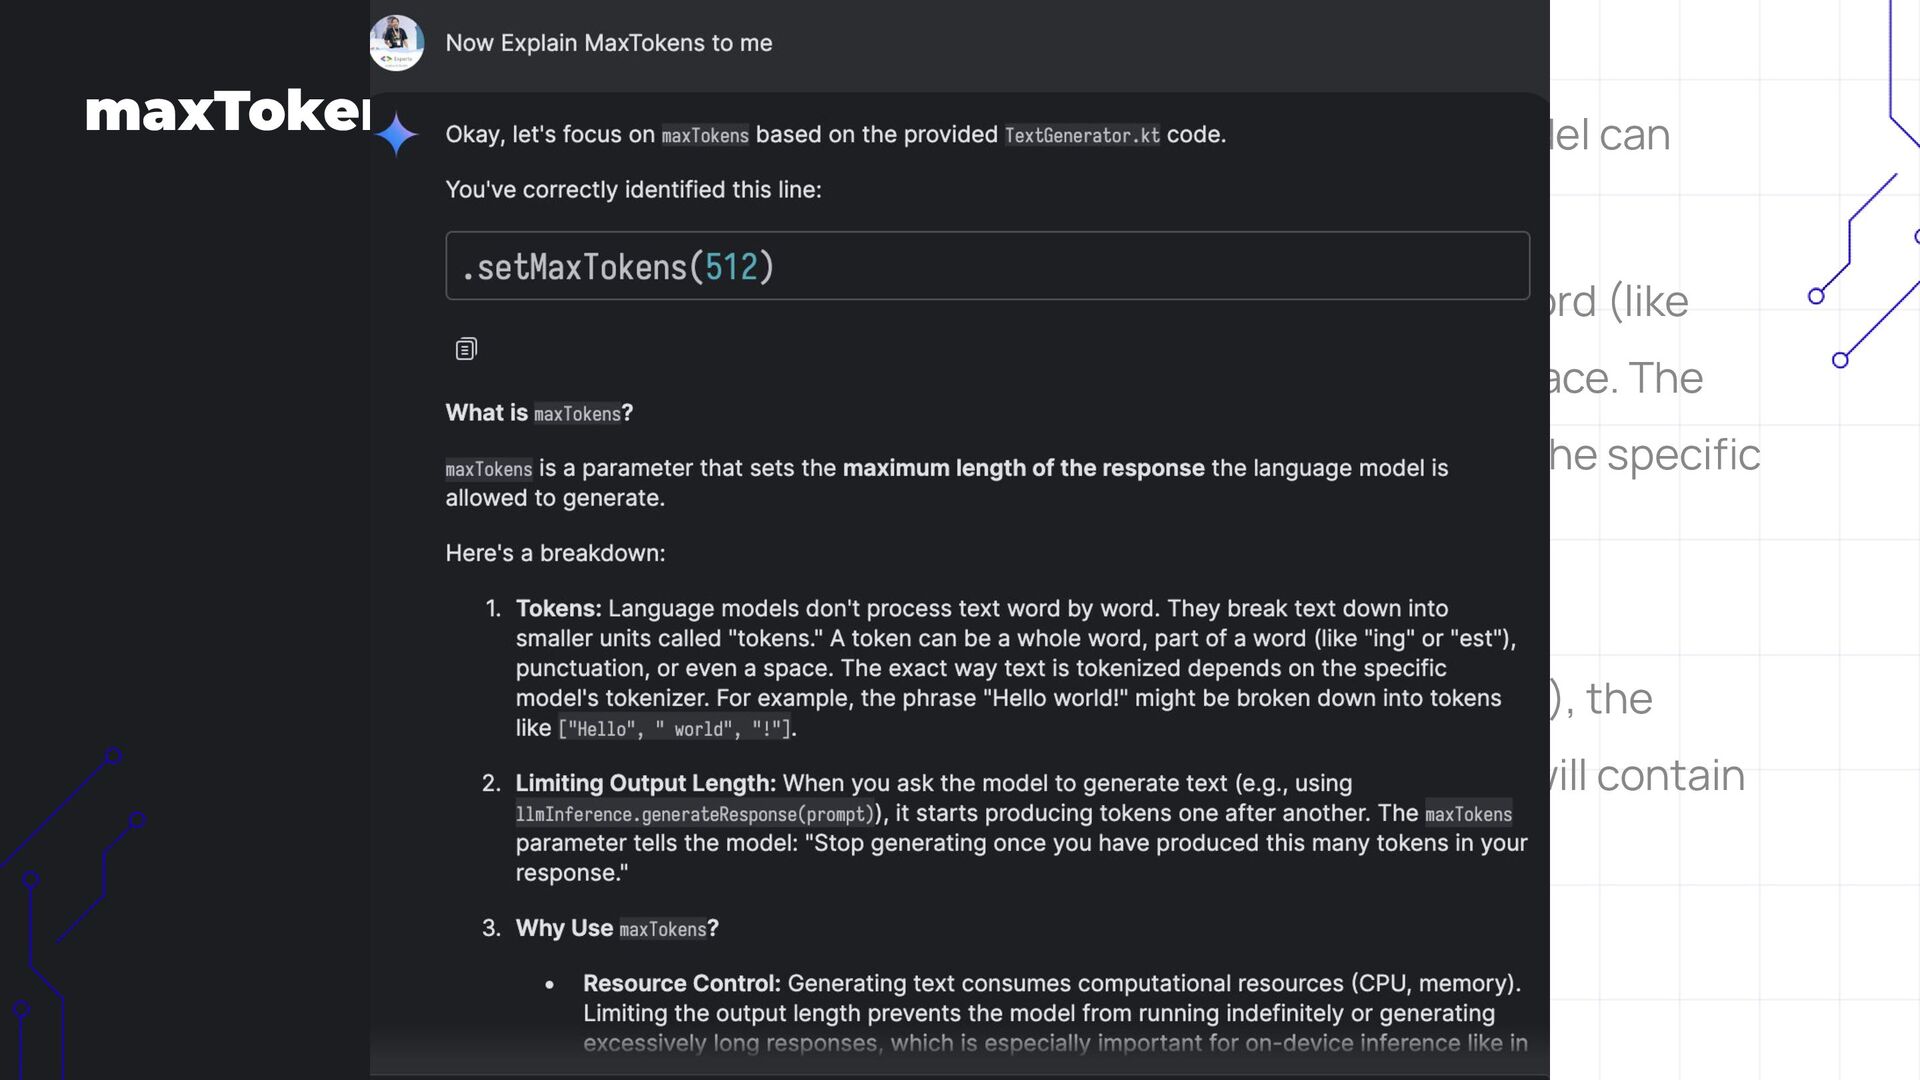The height and width of the screenshot is (1080, 1920).
Task: Click the "What is maxTokens?" heading
Action: coord(539,413)
